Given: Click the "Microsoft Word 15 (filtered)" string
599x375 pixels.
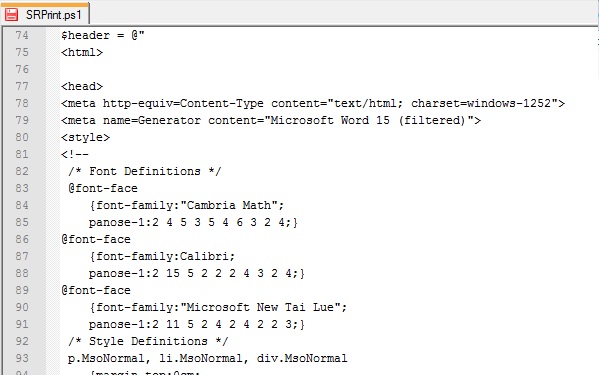Looking at the screenshot, I should tap(372, 120).
